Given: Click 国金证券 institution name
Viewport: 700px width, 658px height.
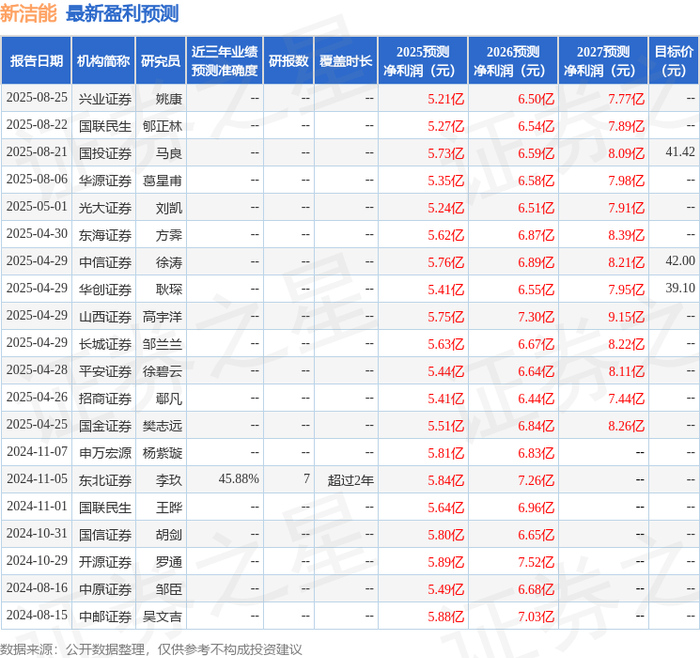Looking at the screenshot, I should pyautogui.click(x=105, y=425).
